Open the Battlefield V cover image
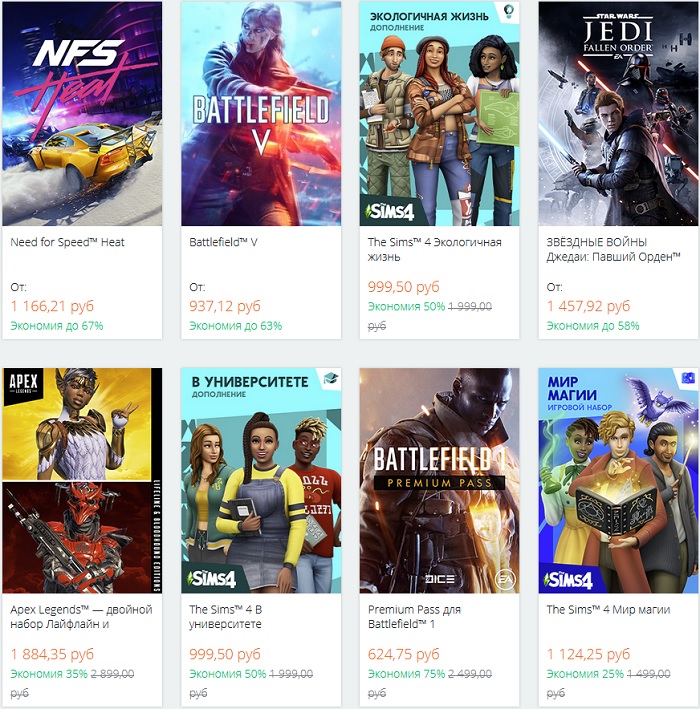Image resolution: width=700 pixels, height=709 pixels. [261, 114]
